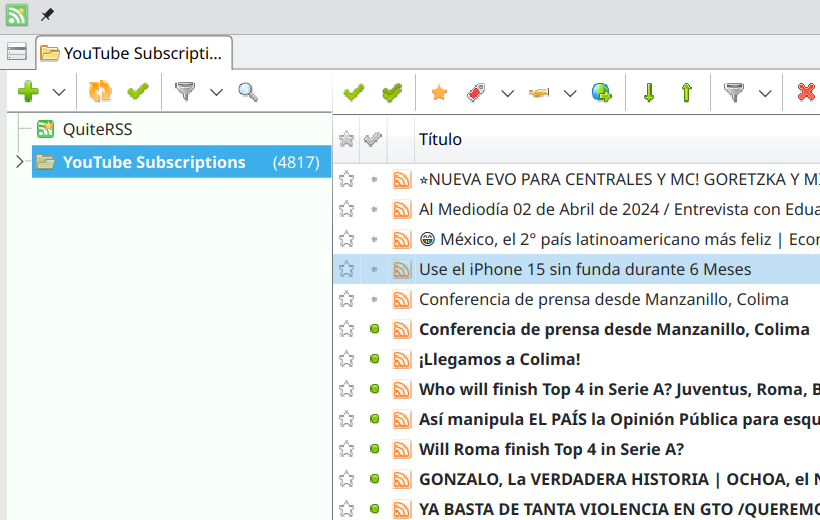Click feed icon of Así manipula EL PAÍS row

[401, 419]
